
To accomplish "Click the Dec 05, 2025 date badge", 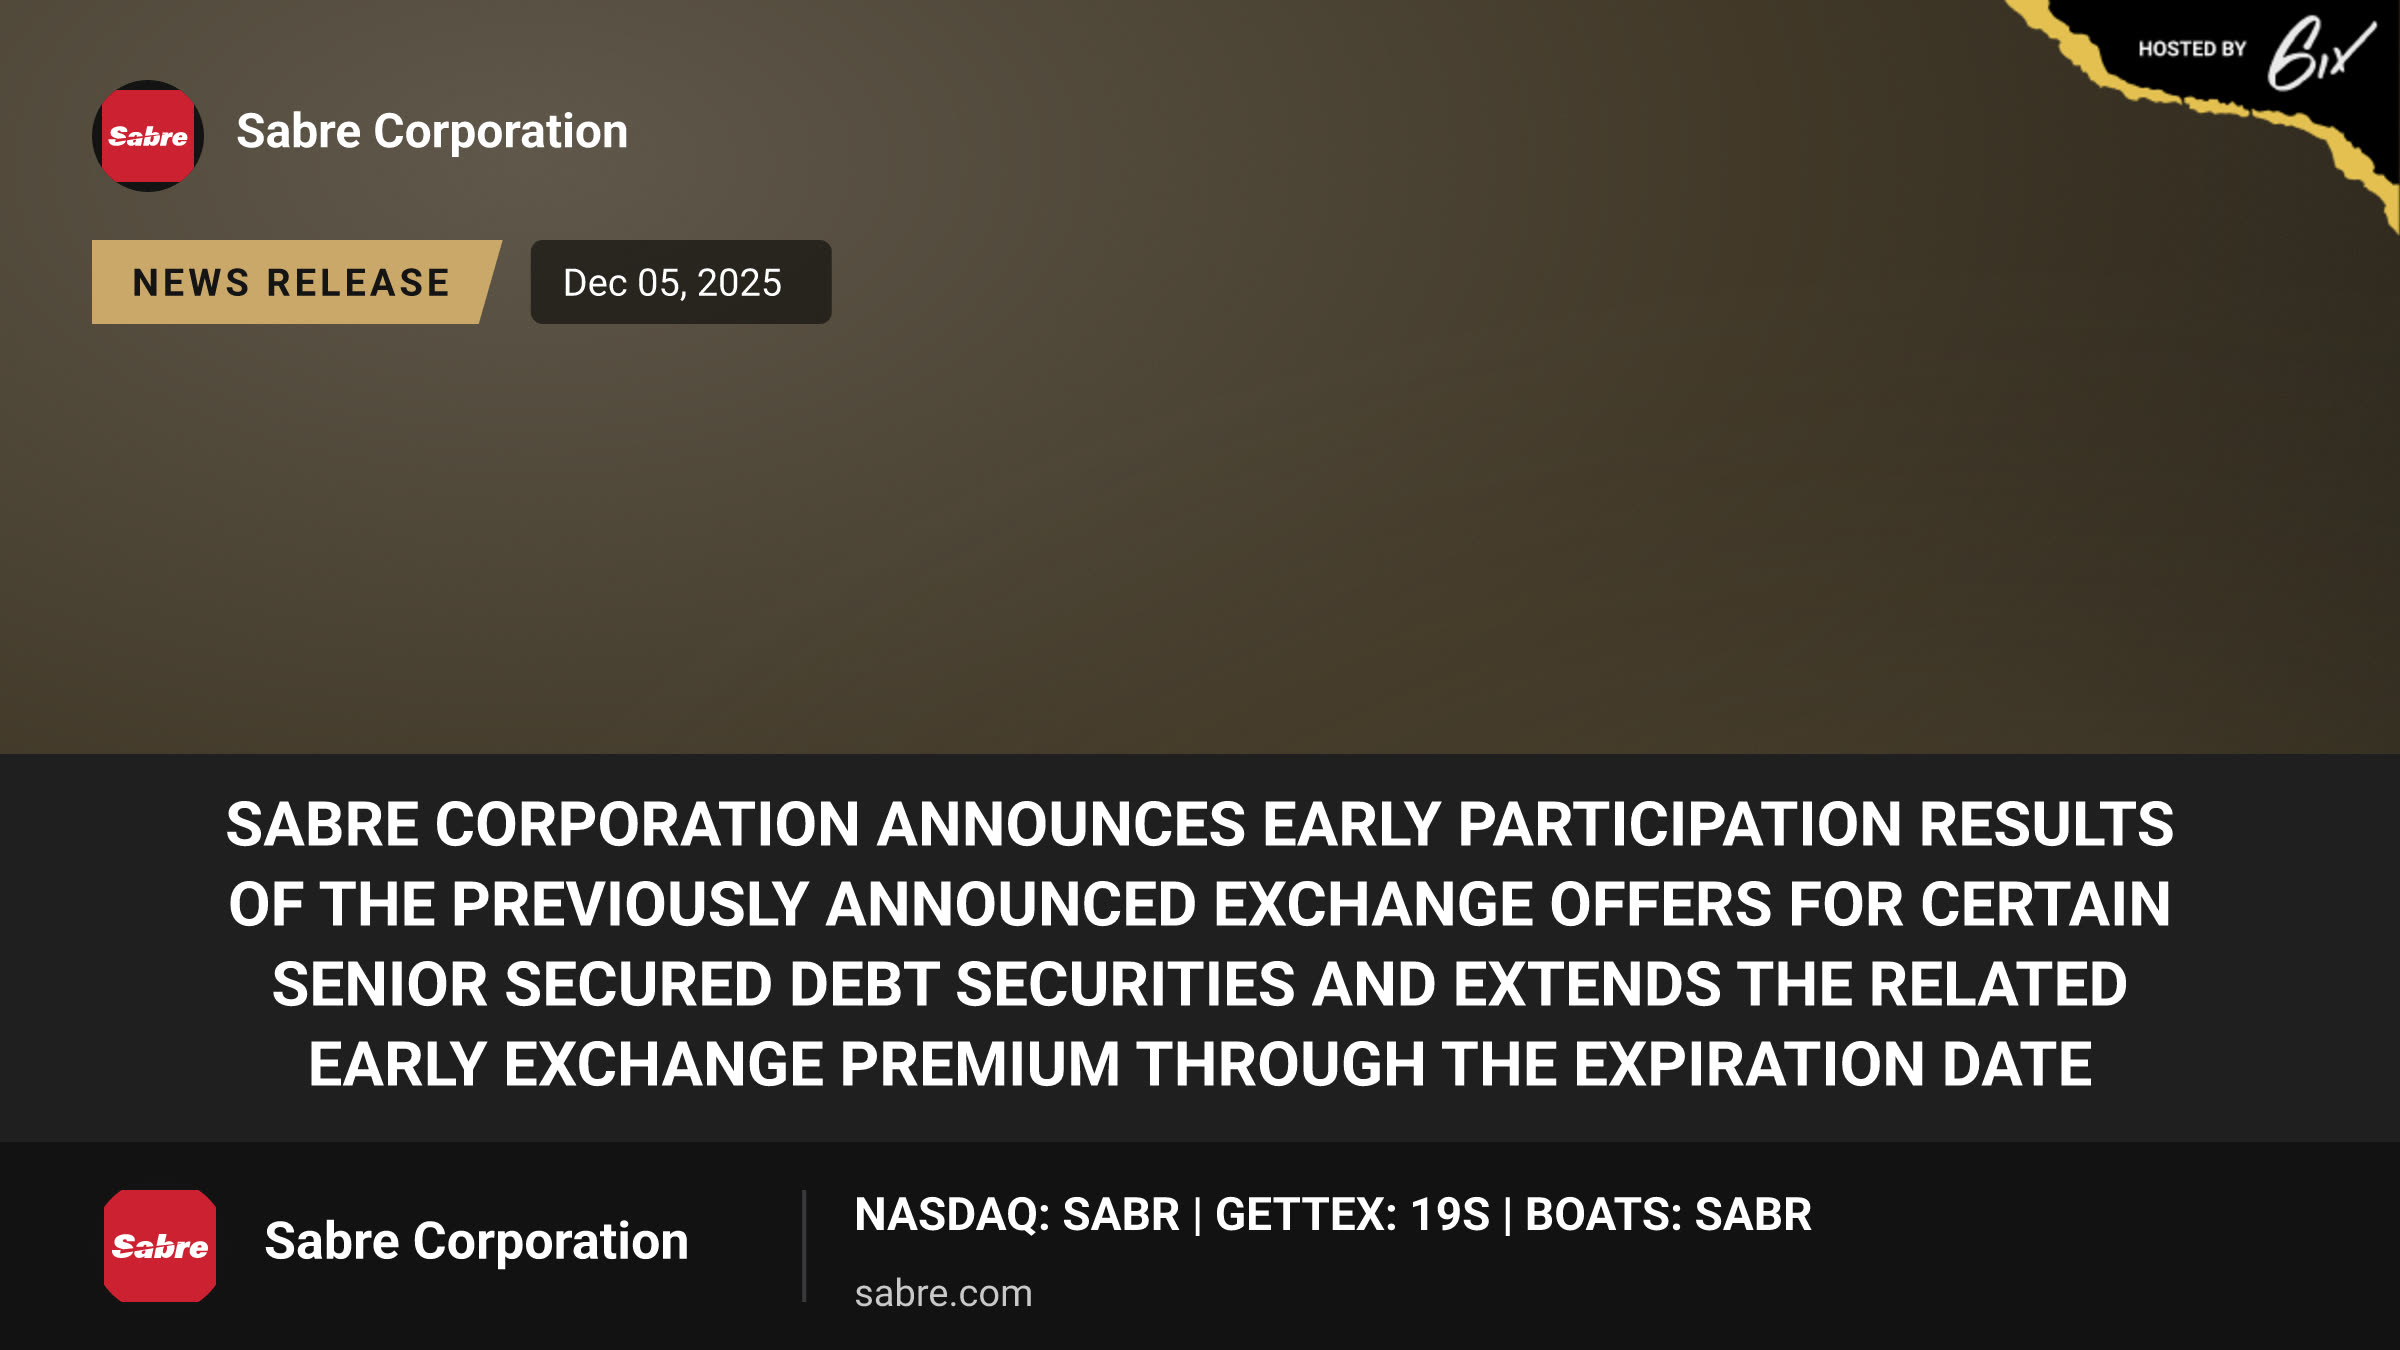I will [681, 282].
